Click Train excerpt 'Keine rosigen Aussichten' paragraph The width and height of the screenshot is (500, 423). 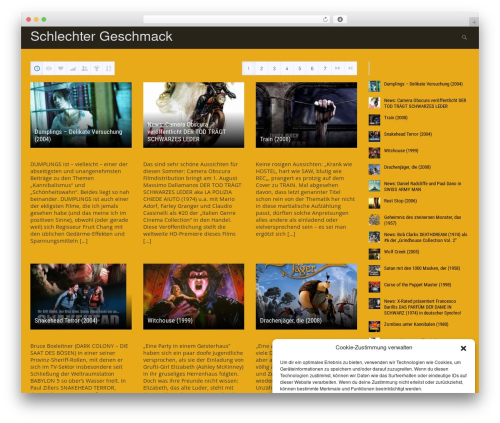point(305,199)
